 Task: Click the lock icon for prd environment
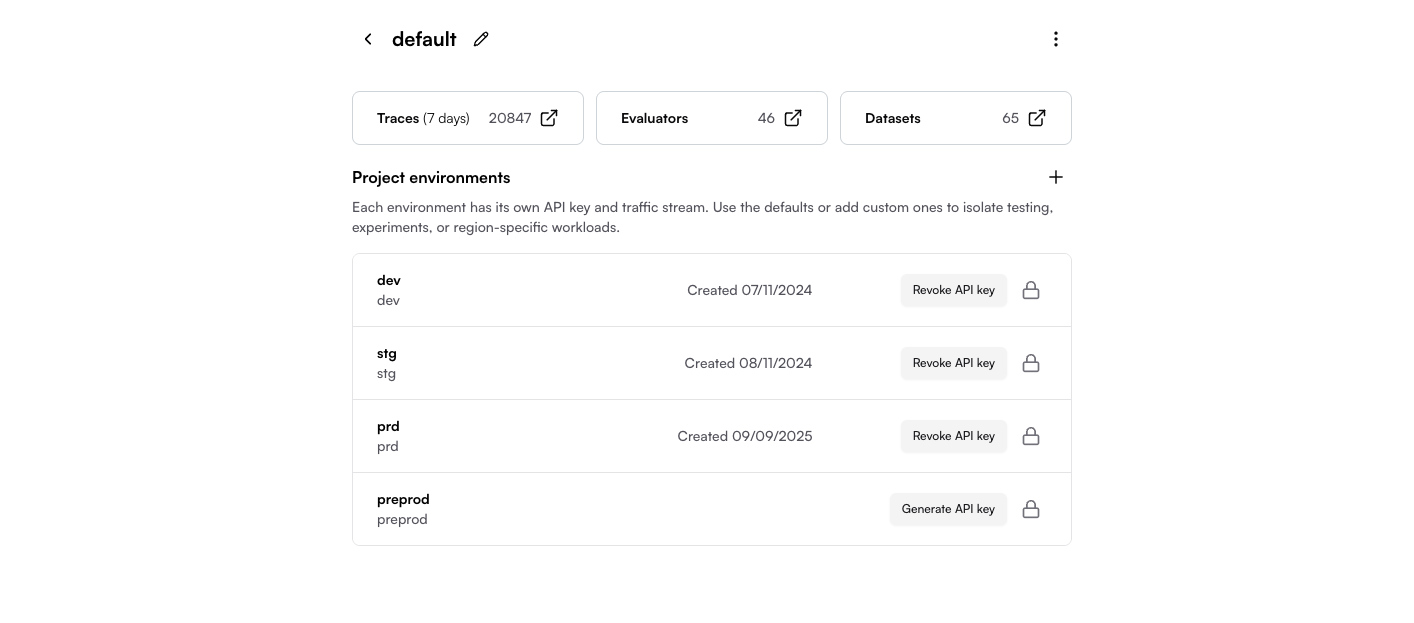click(x=1031, y=436)
